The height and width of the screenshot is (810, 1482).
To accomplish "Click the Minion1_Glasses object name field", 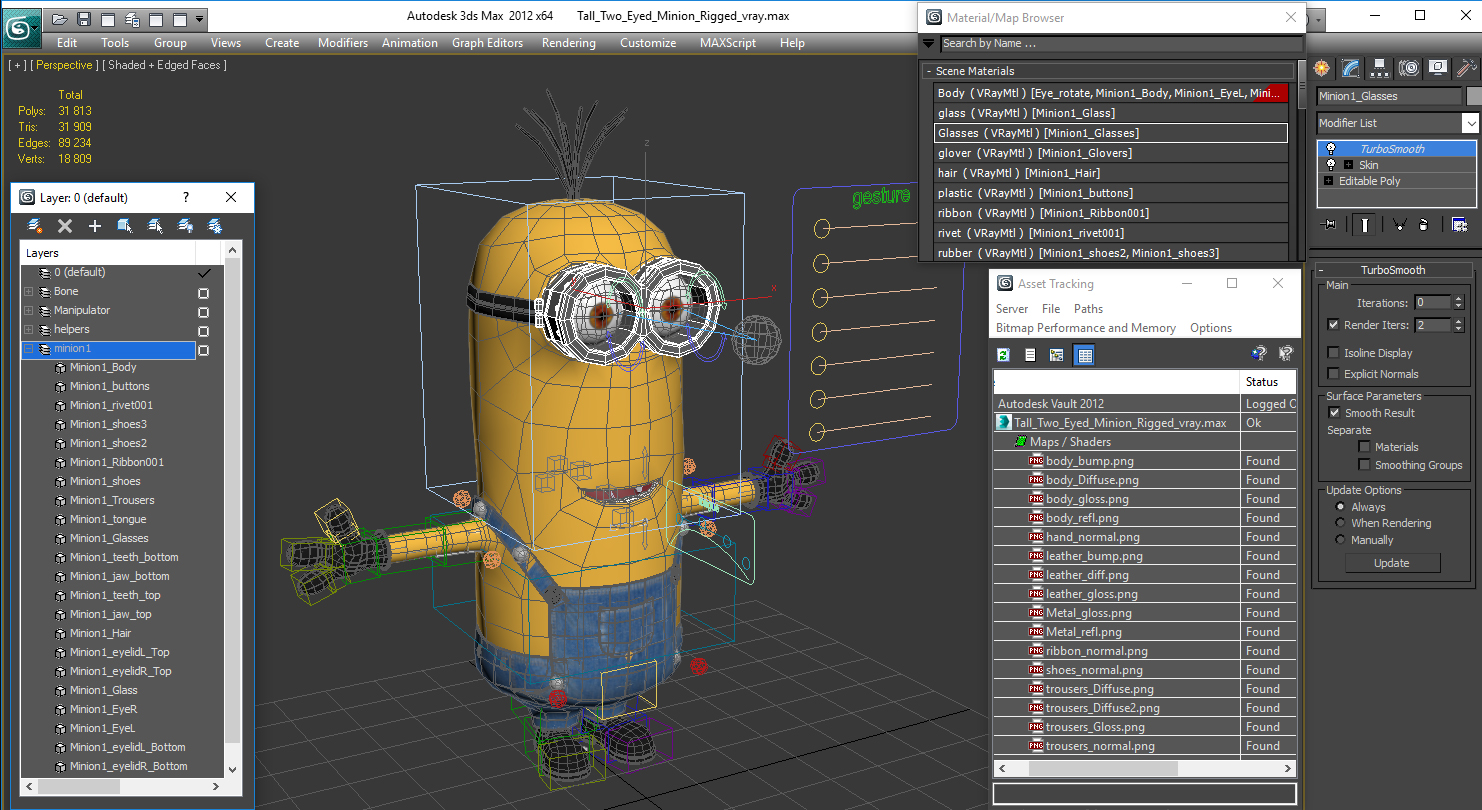I will coord(1388,96).
